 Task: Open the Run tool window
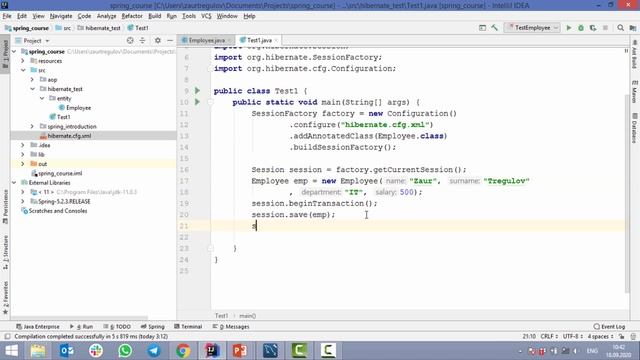click(81, 327)
